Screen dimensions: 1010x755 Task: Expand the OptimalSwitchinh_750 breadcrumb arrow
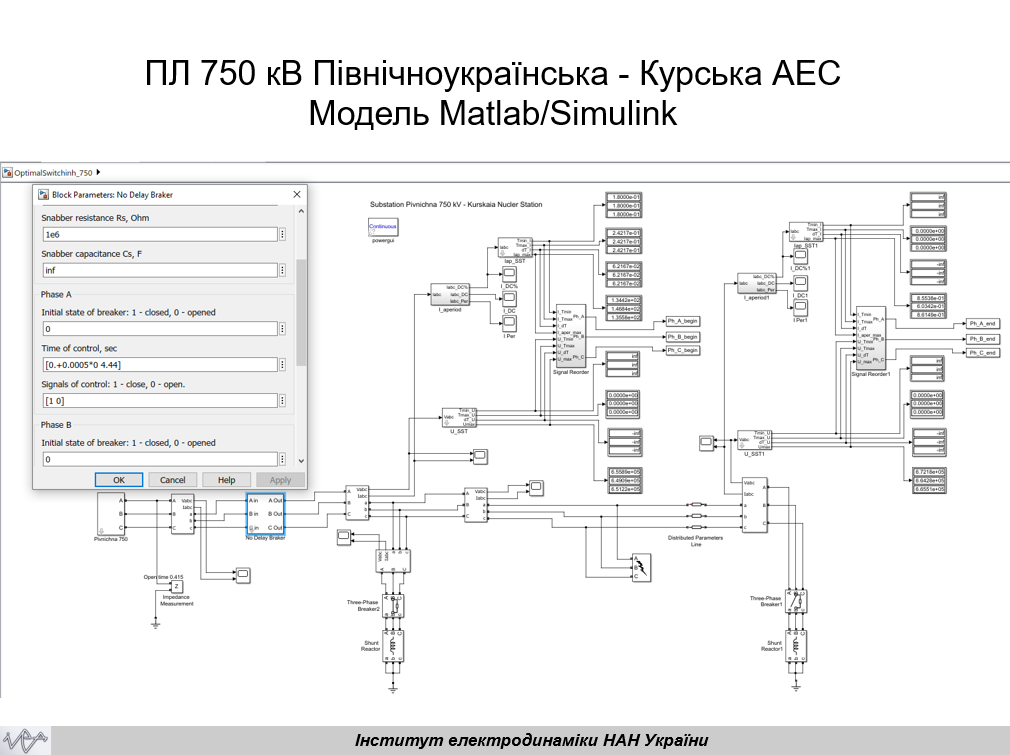point(98,173)
